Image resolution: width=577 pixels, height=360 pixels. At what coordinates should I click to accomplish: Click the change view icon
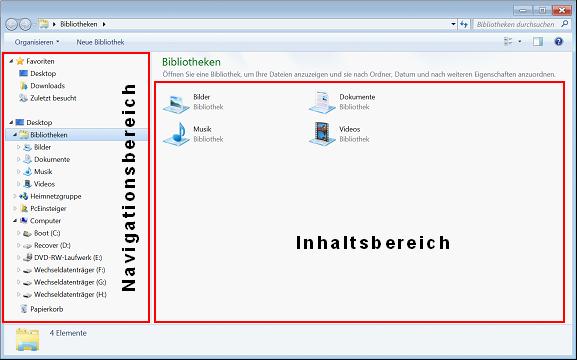pyautogui.click(x=508, y=42)
